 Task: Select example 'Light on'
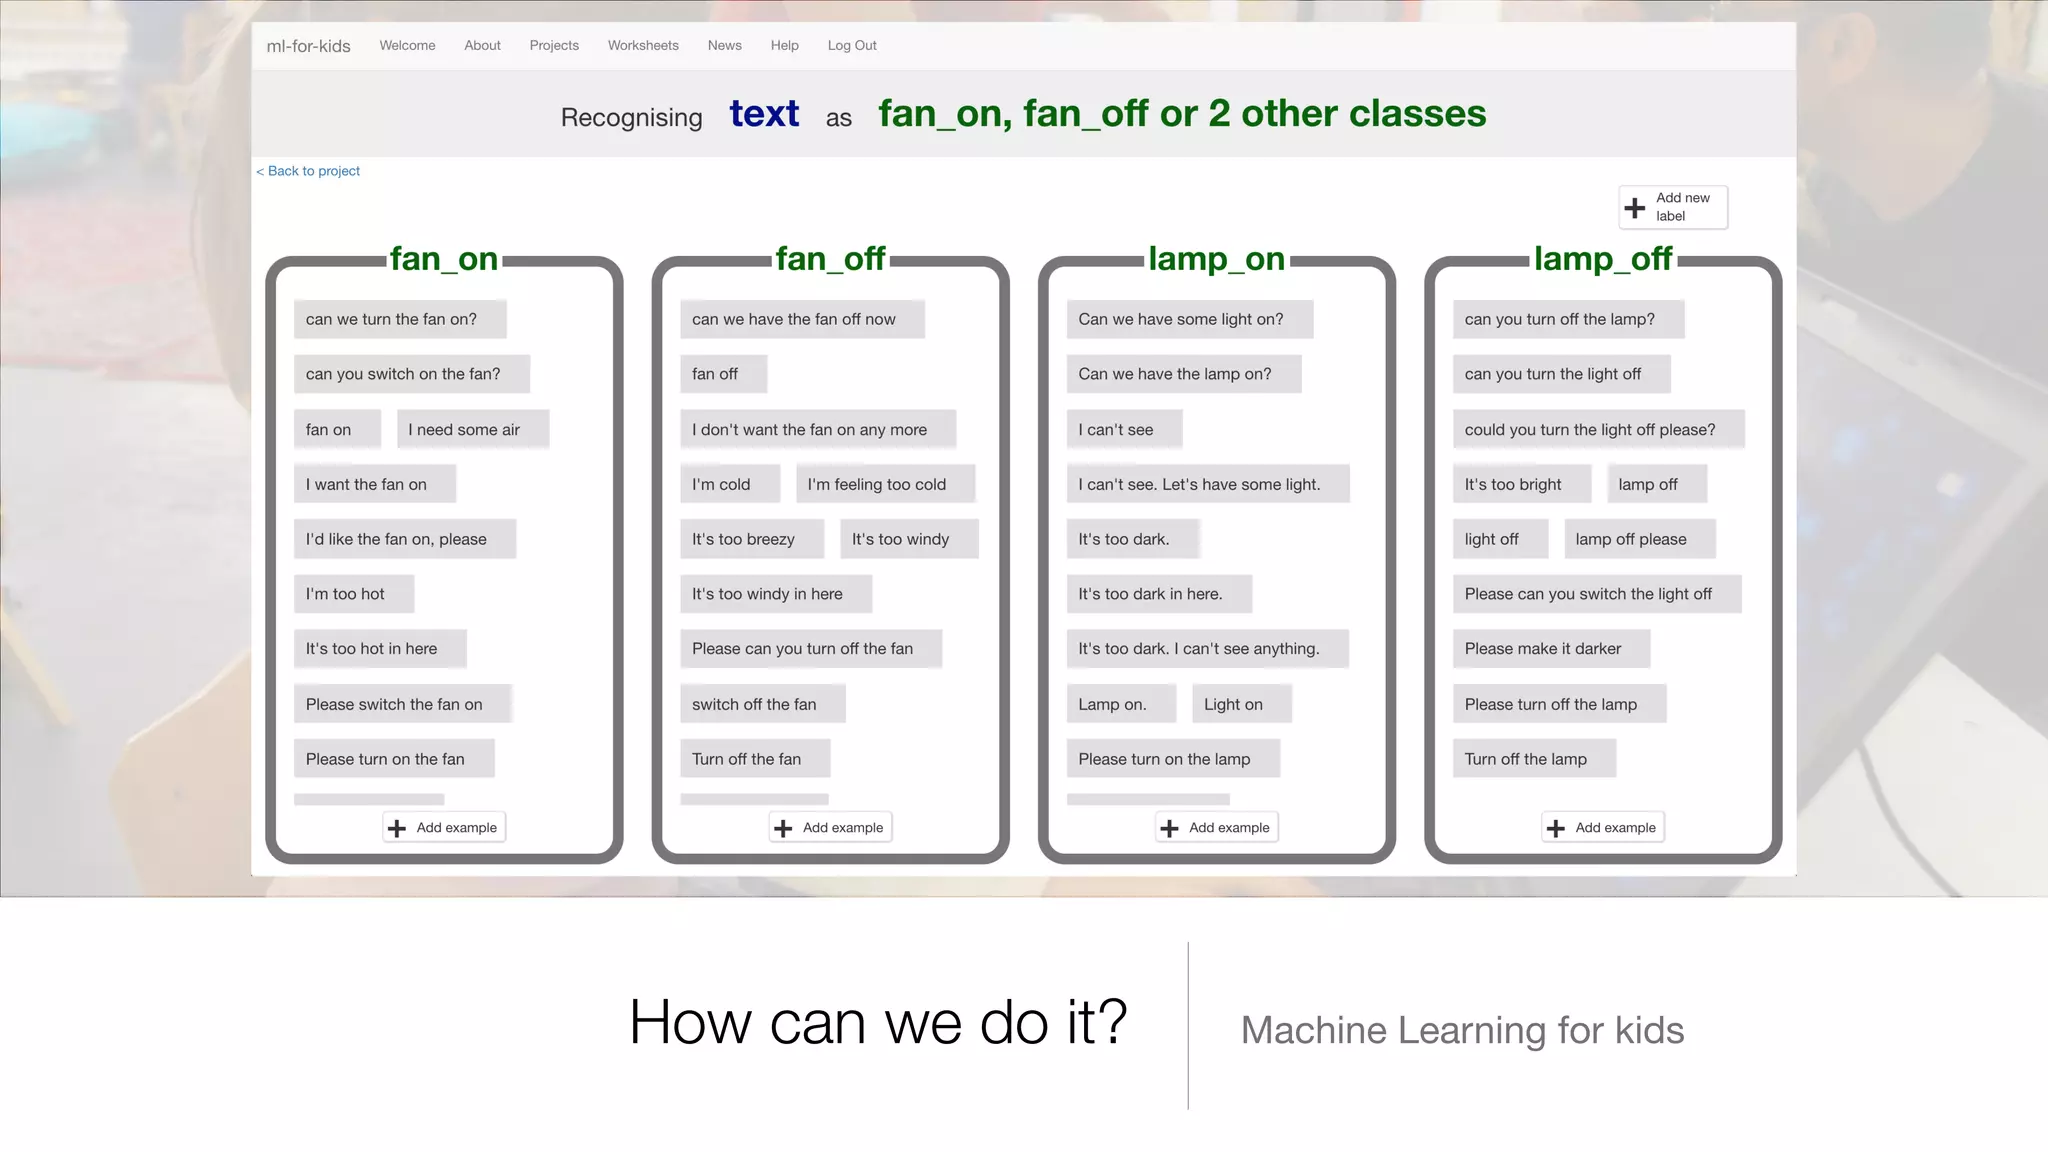(1242, 704)
